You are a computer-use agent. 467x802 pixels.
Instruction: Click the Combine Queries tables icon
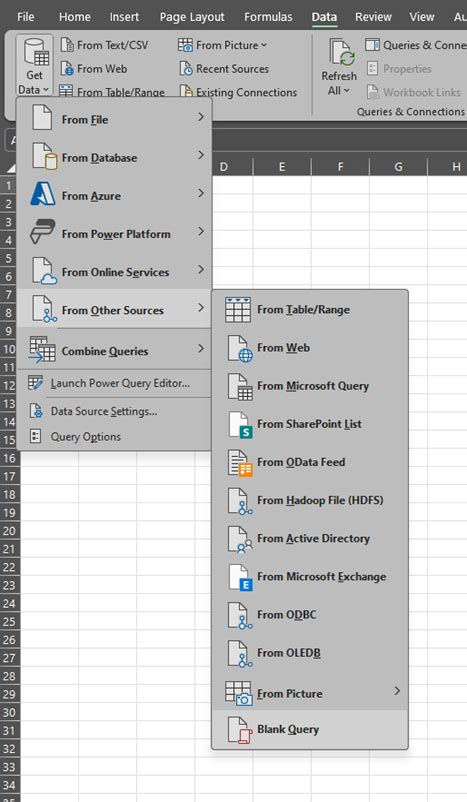coord(42,350)
